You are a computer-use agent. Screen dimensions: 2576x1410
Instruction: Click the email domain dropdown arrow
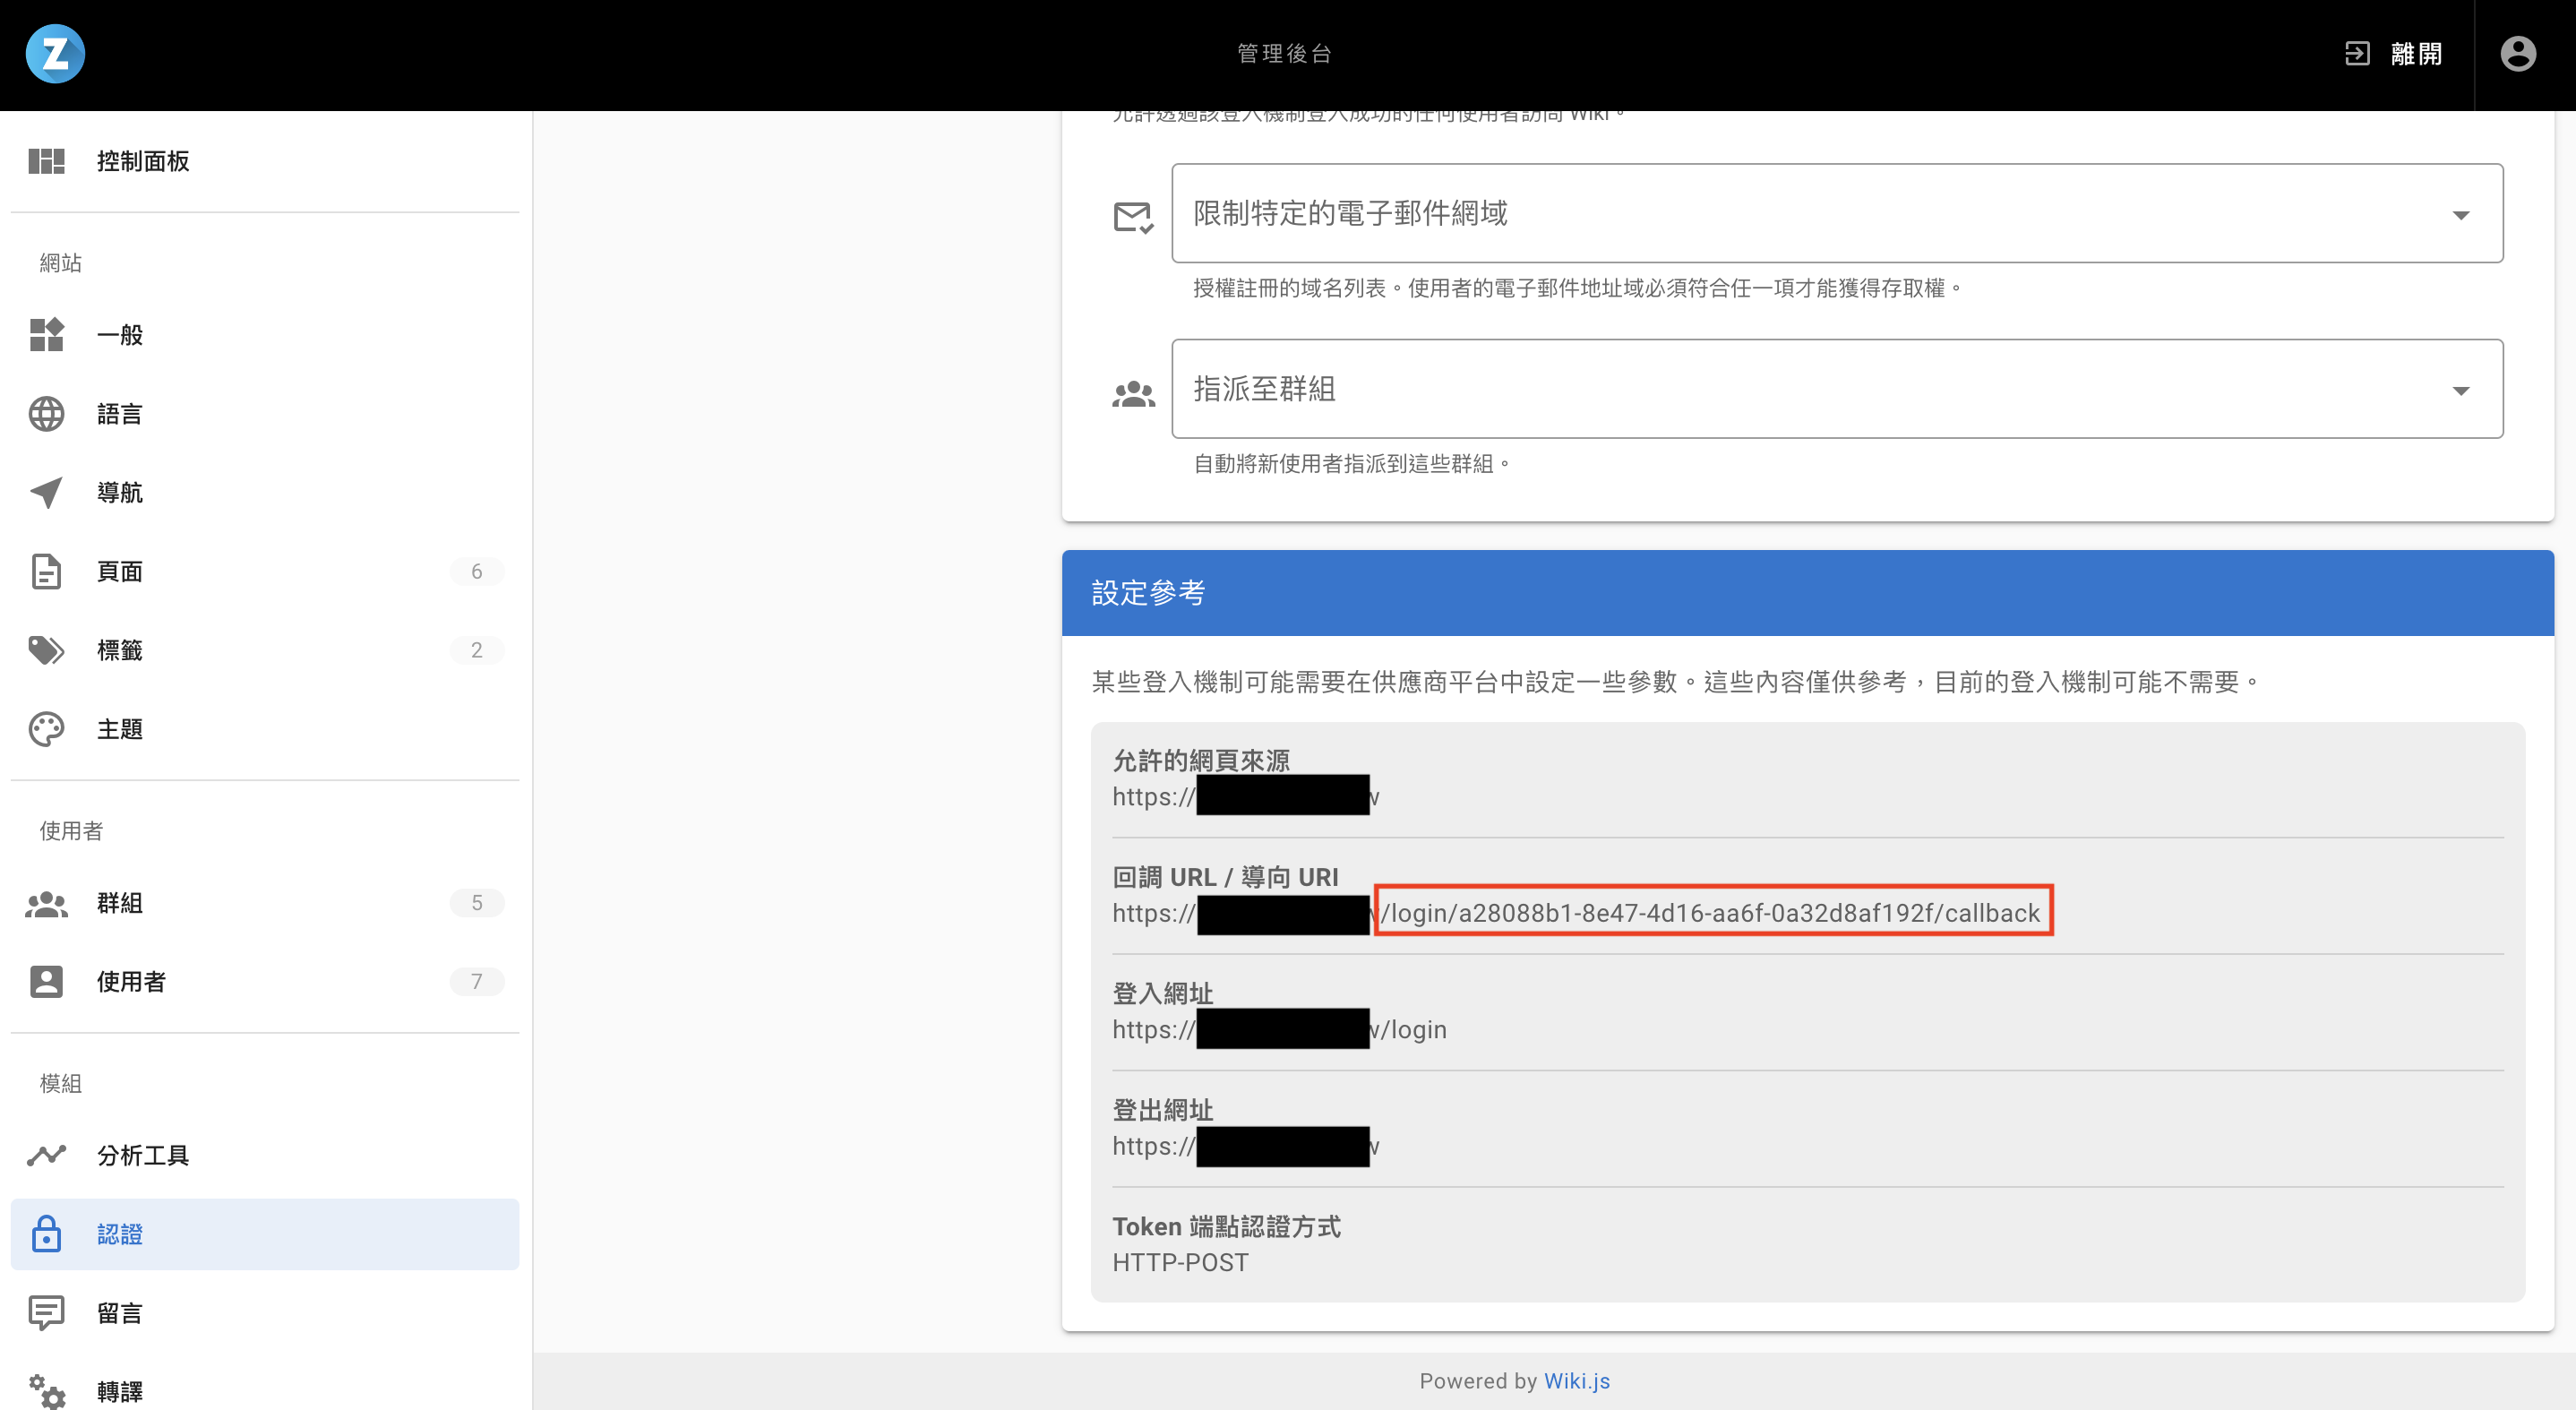[x=2461, y=215]
